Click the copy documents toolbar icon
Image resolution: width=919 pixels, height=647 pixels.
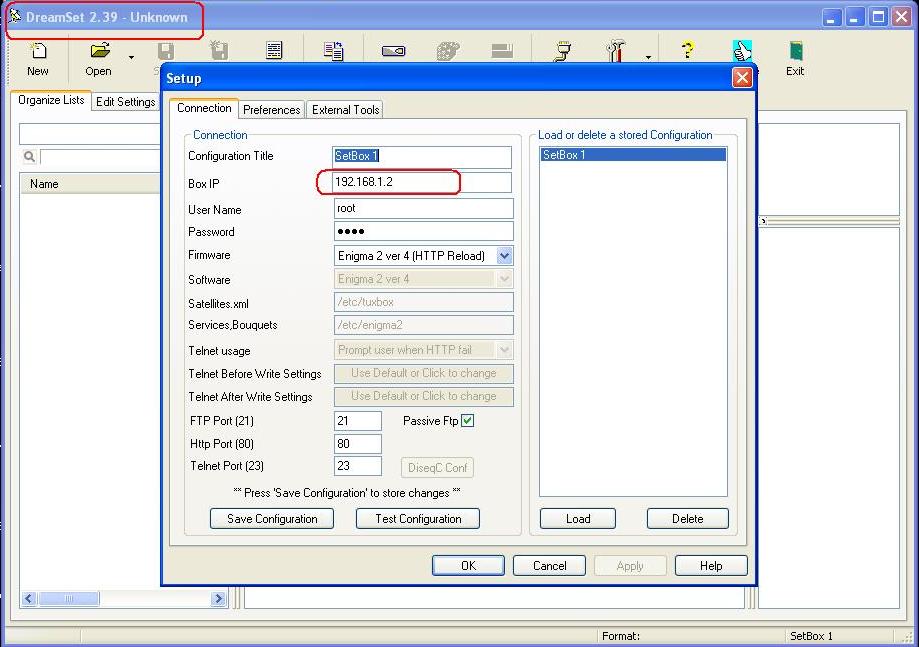[333, 51]
